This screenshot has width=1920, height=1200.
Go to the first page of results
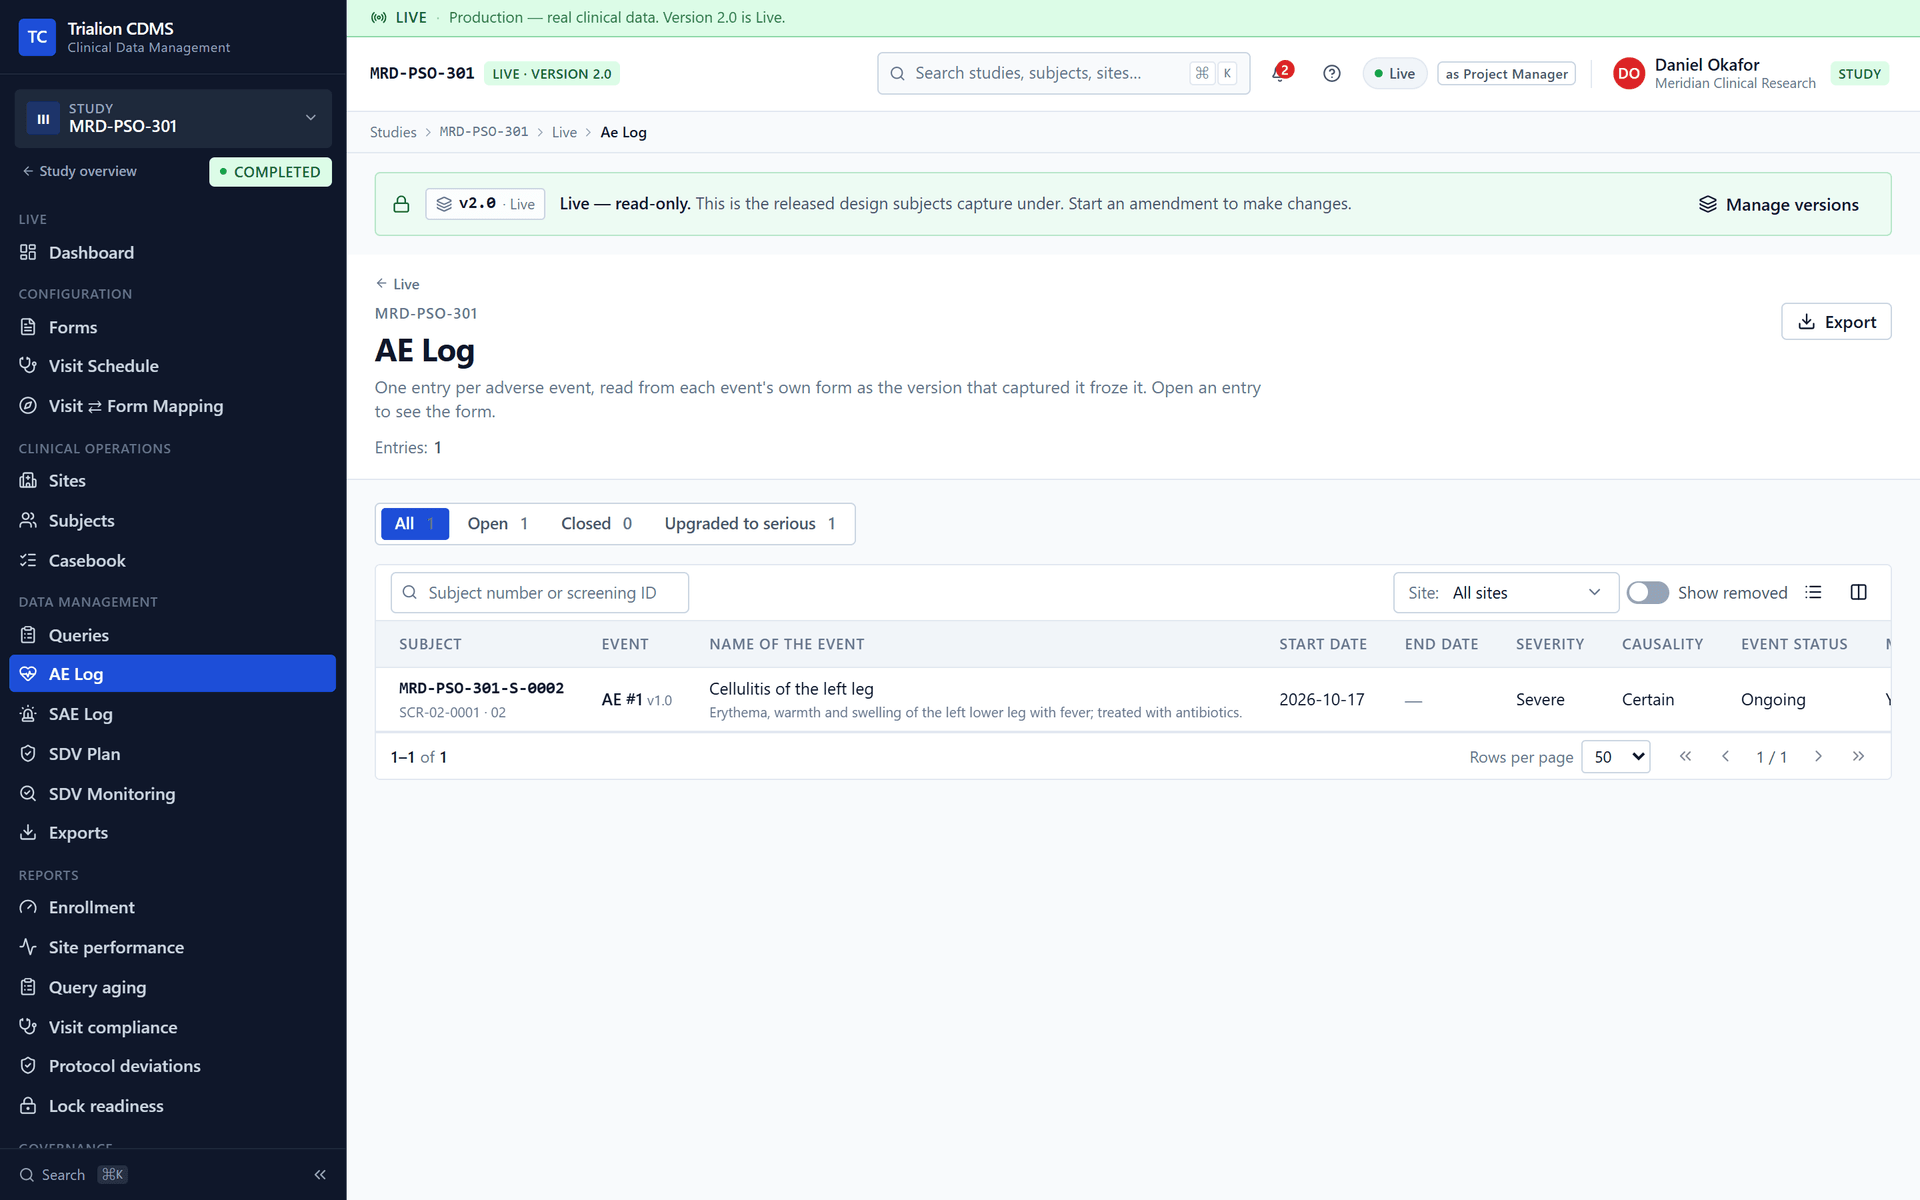click(x=1685, y=757)
